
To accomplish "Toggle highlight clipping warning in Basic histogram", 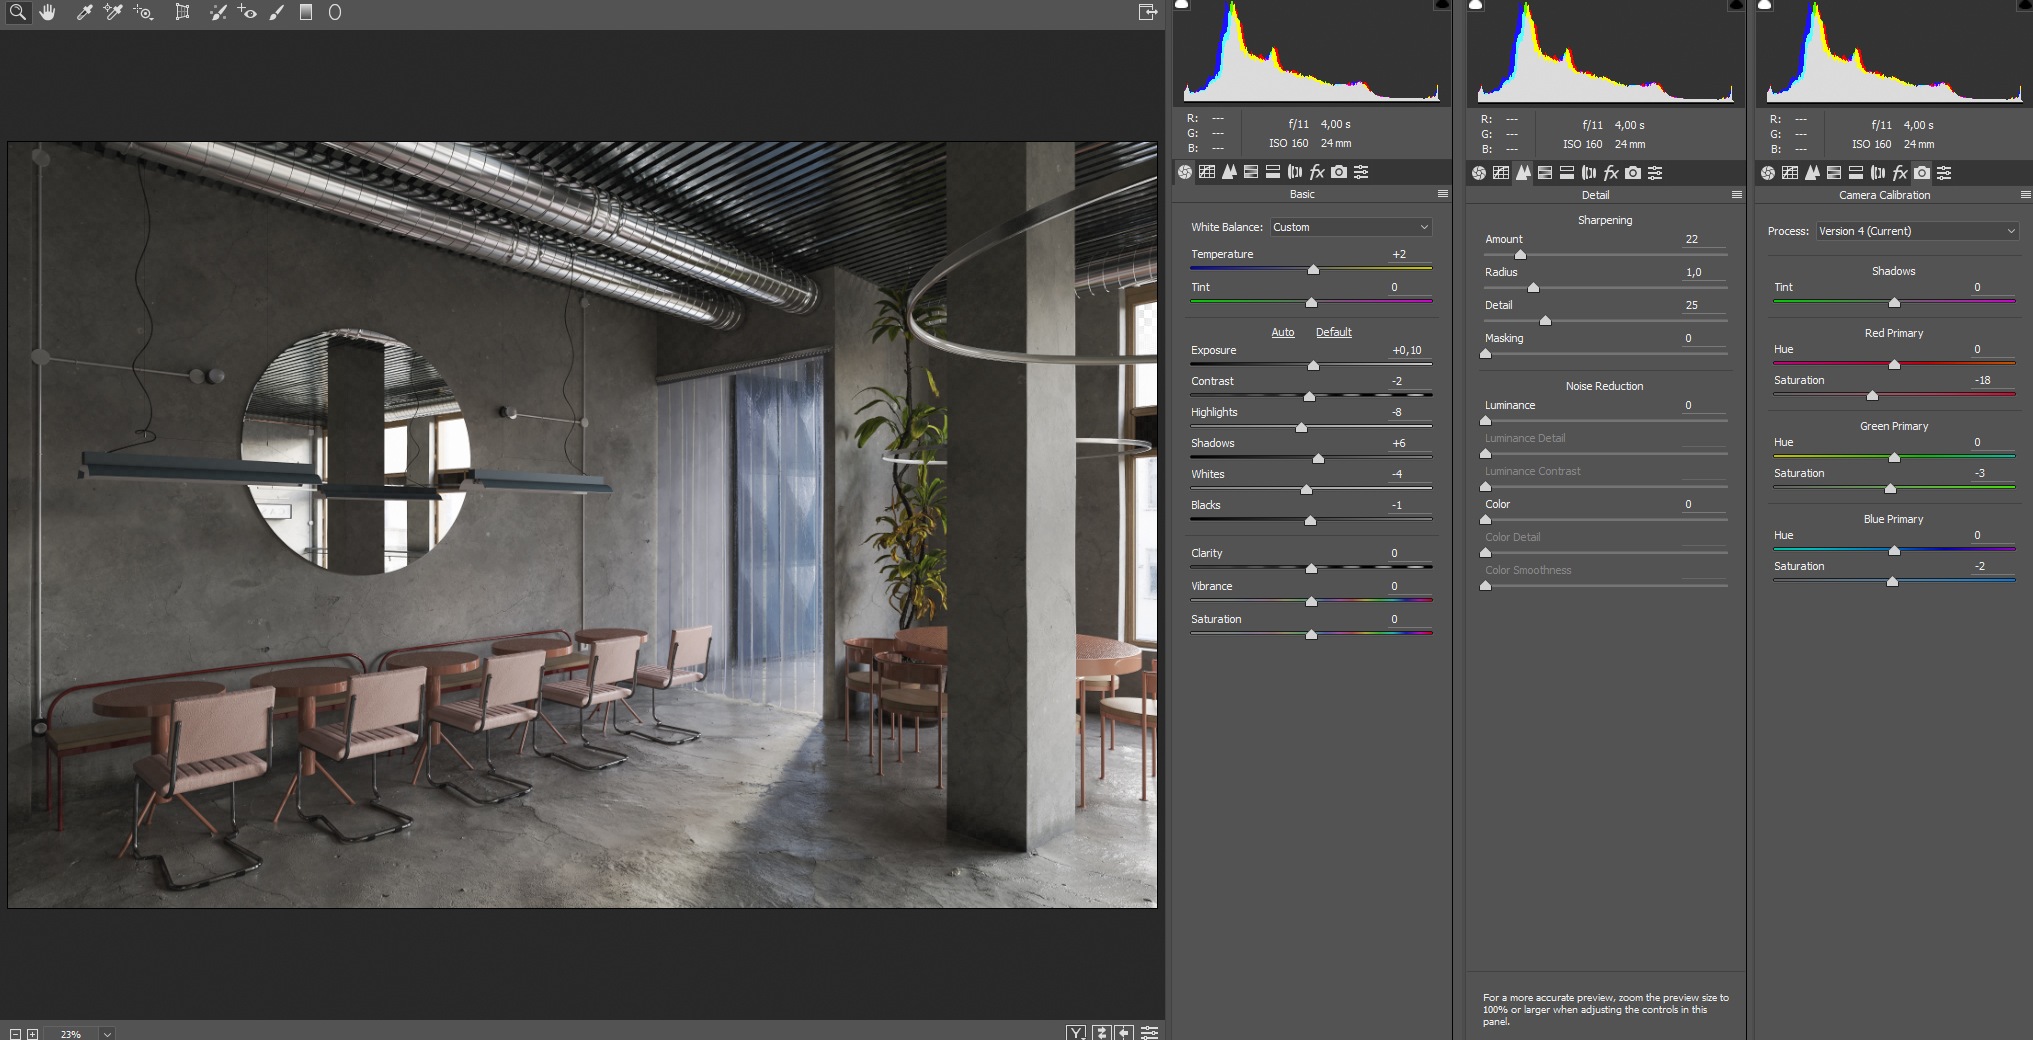I will (x=1442, y=5).
